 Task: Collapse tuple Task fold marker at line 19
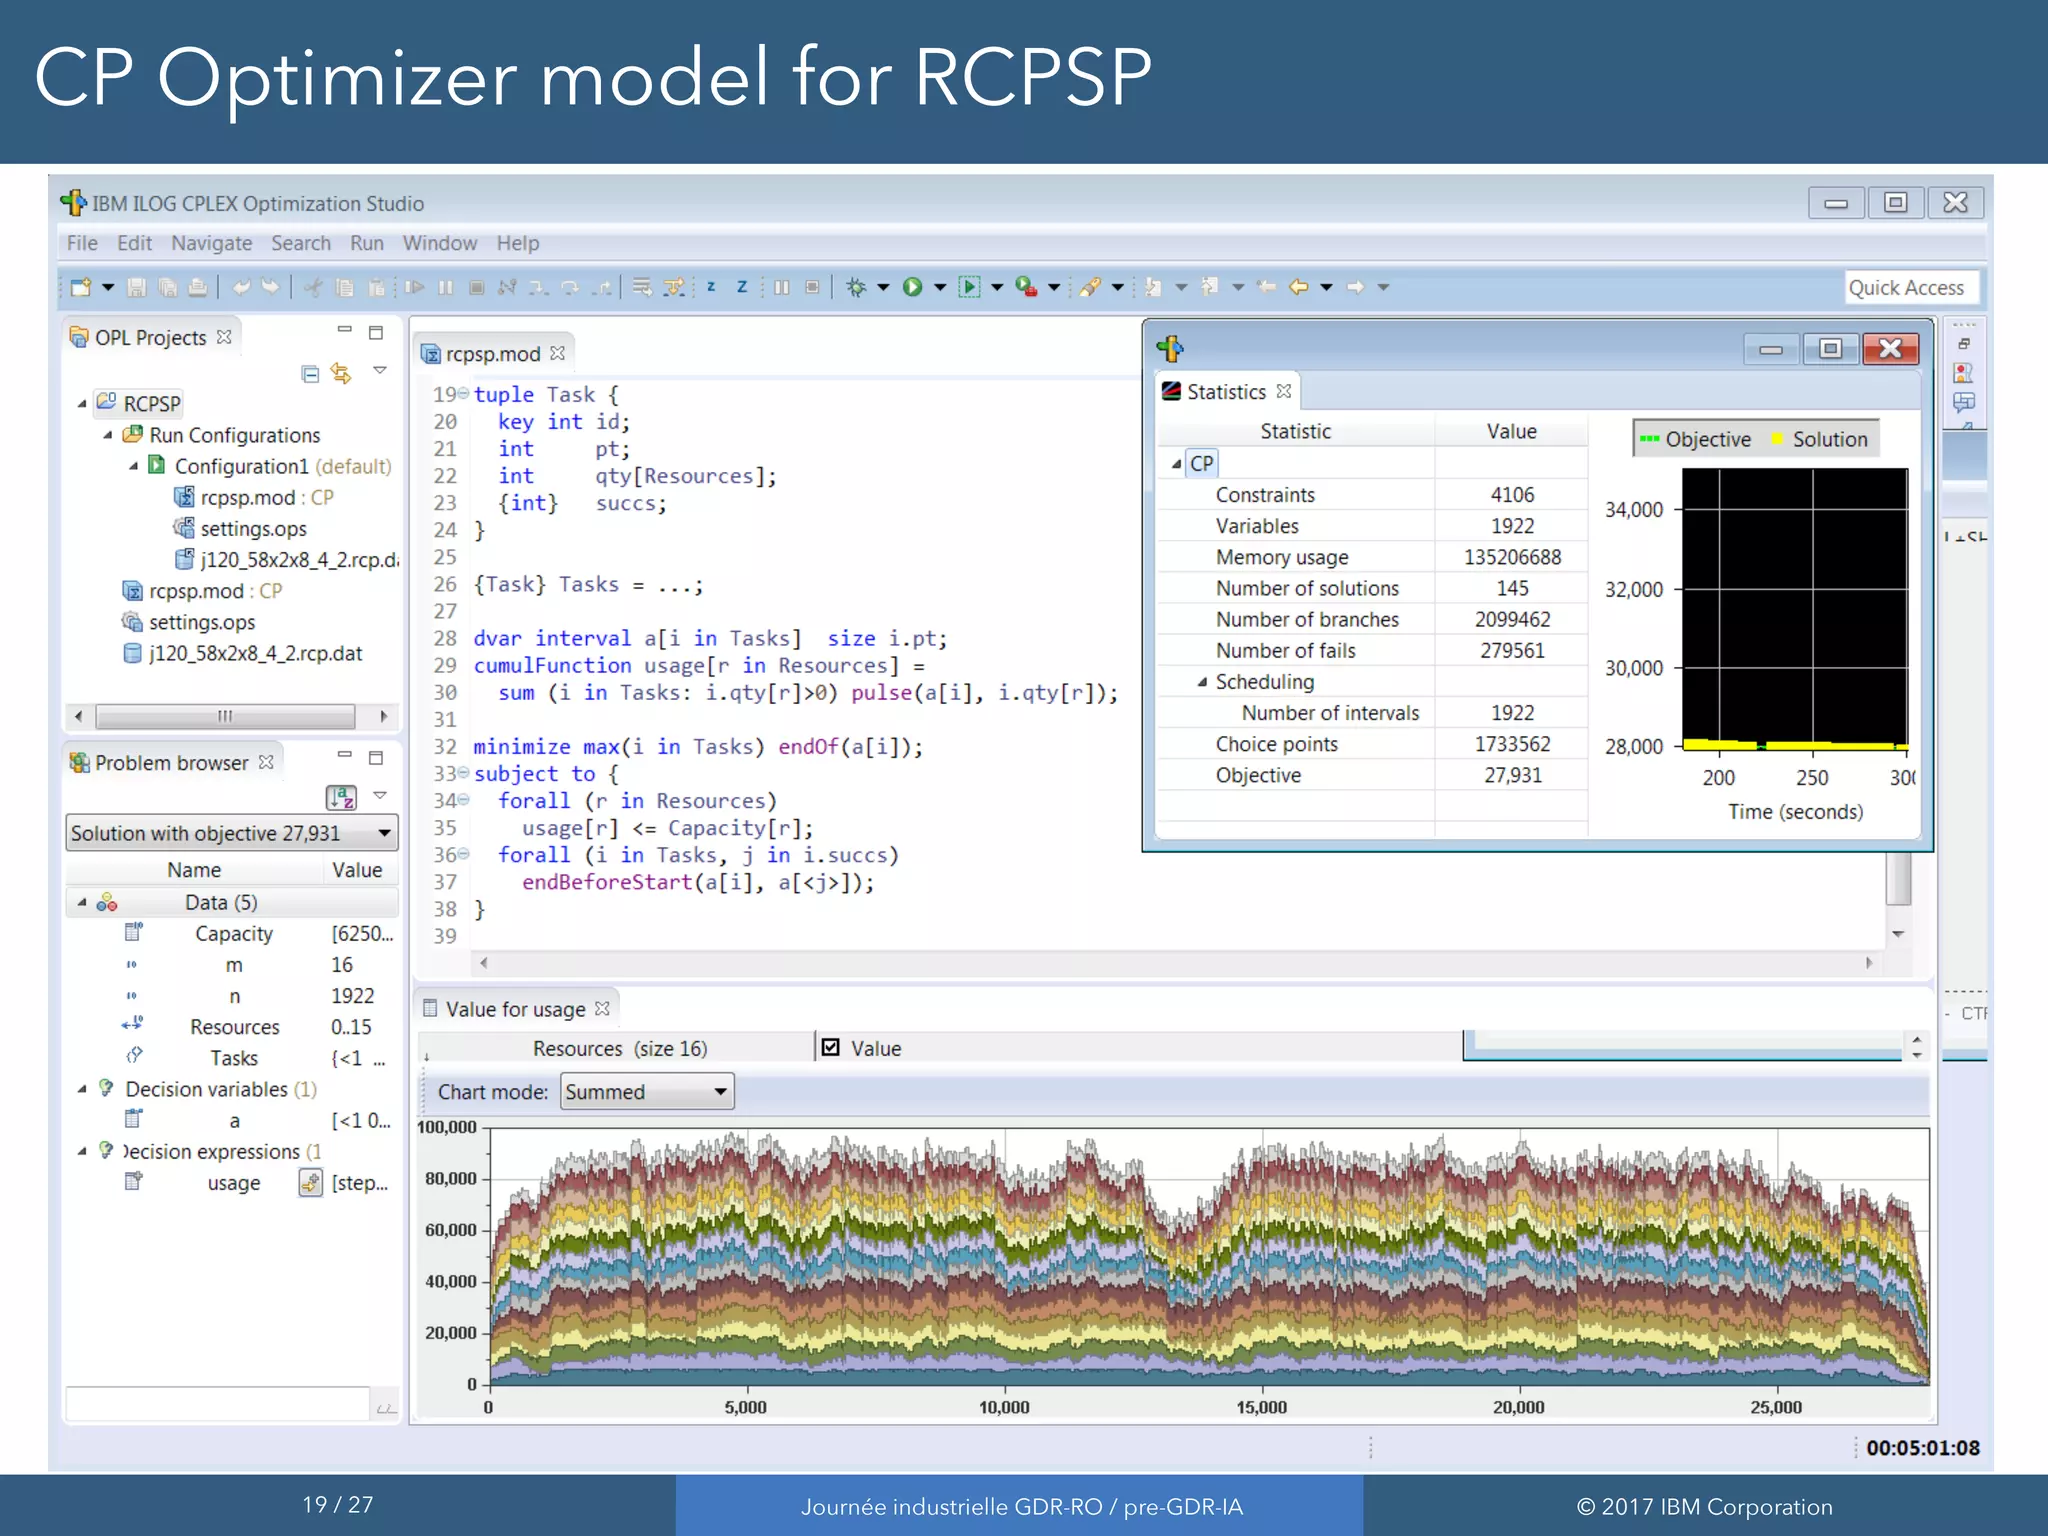(464, 394)
